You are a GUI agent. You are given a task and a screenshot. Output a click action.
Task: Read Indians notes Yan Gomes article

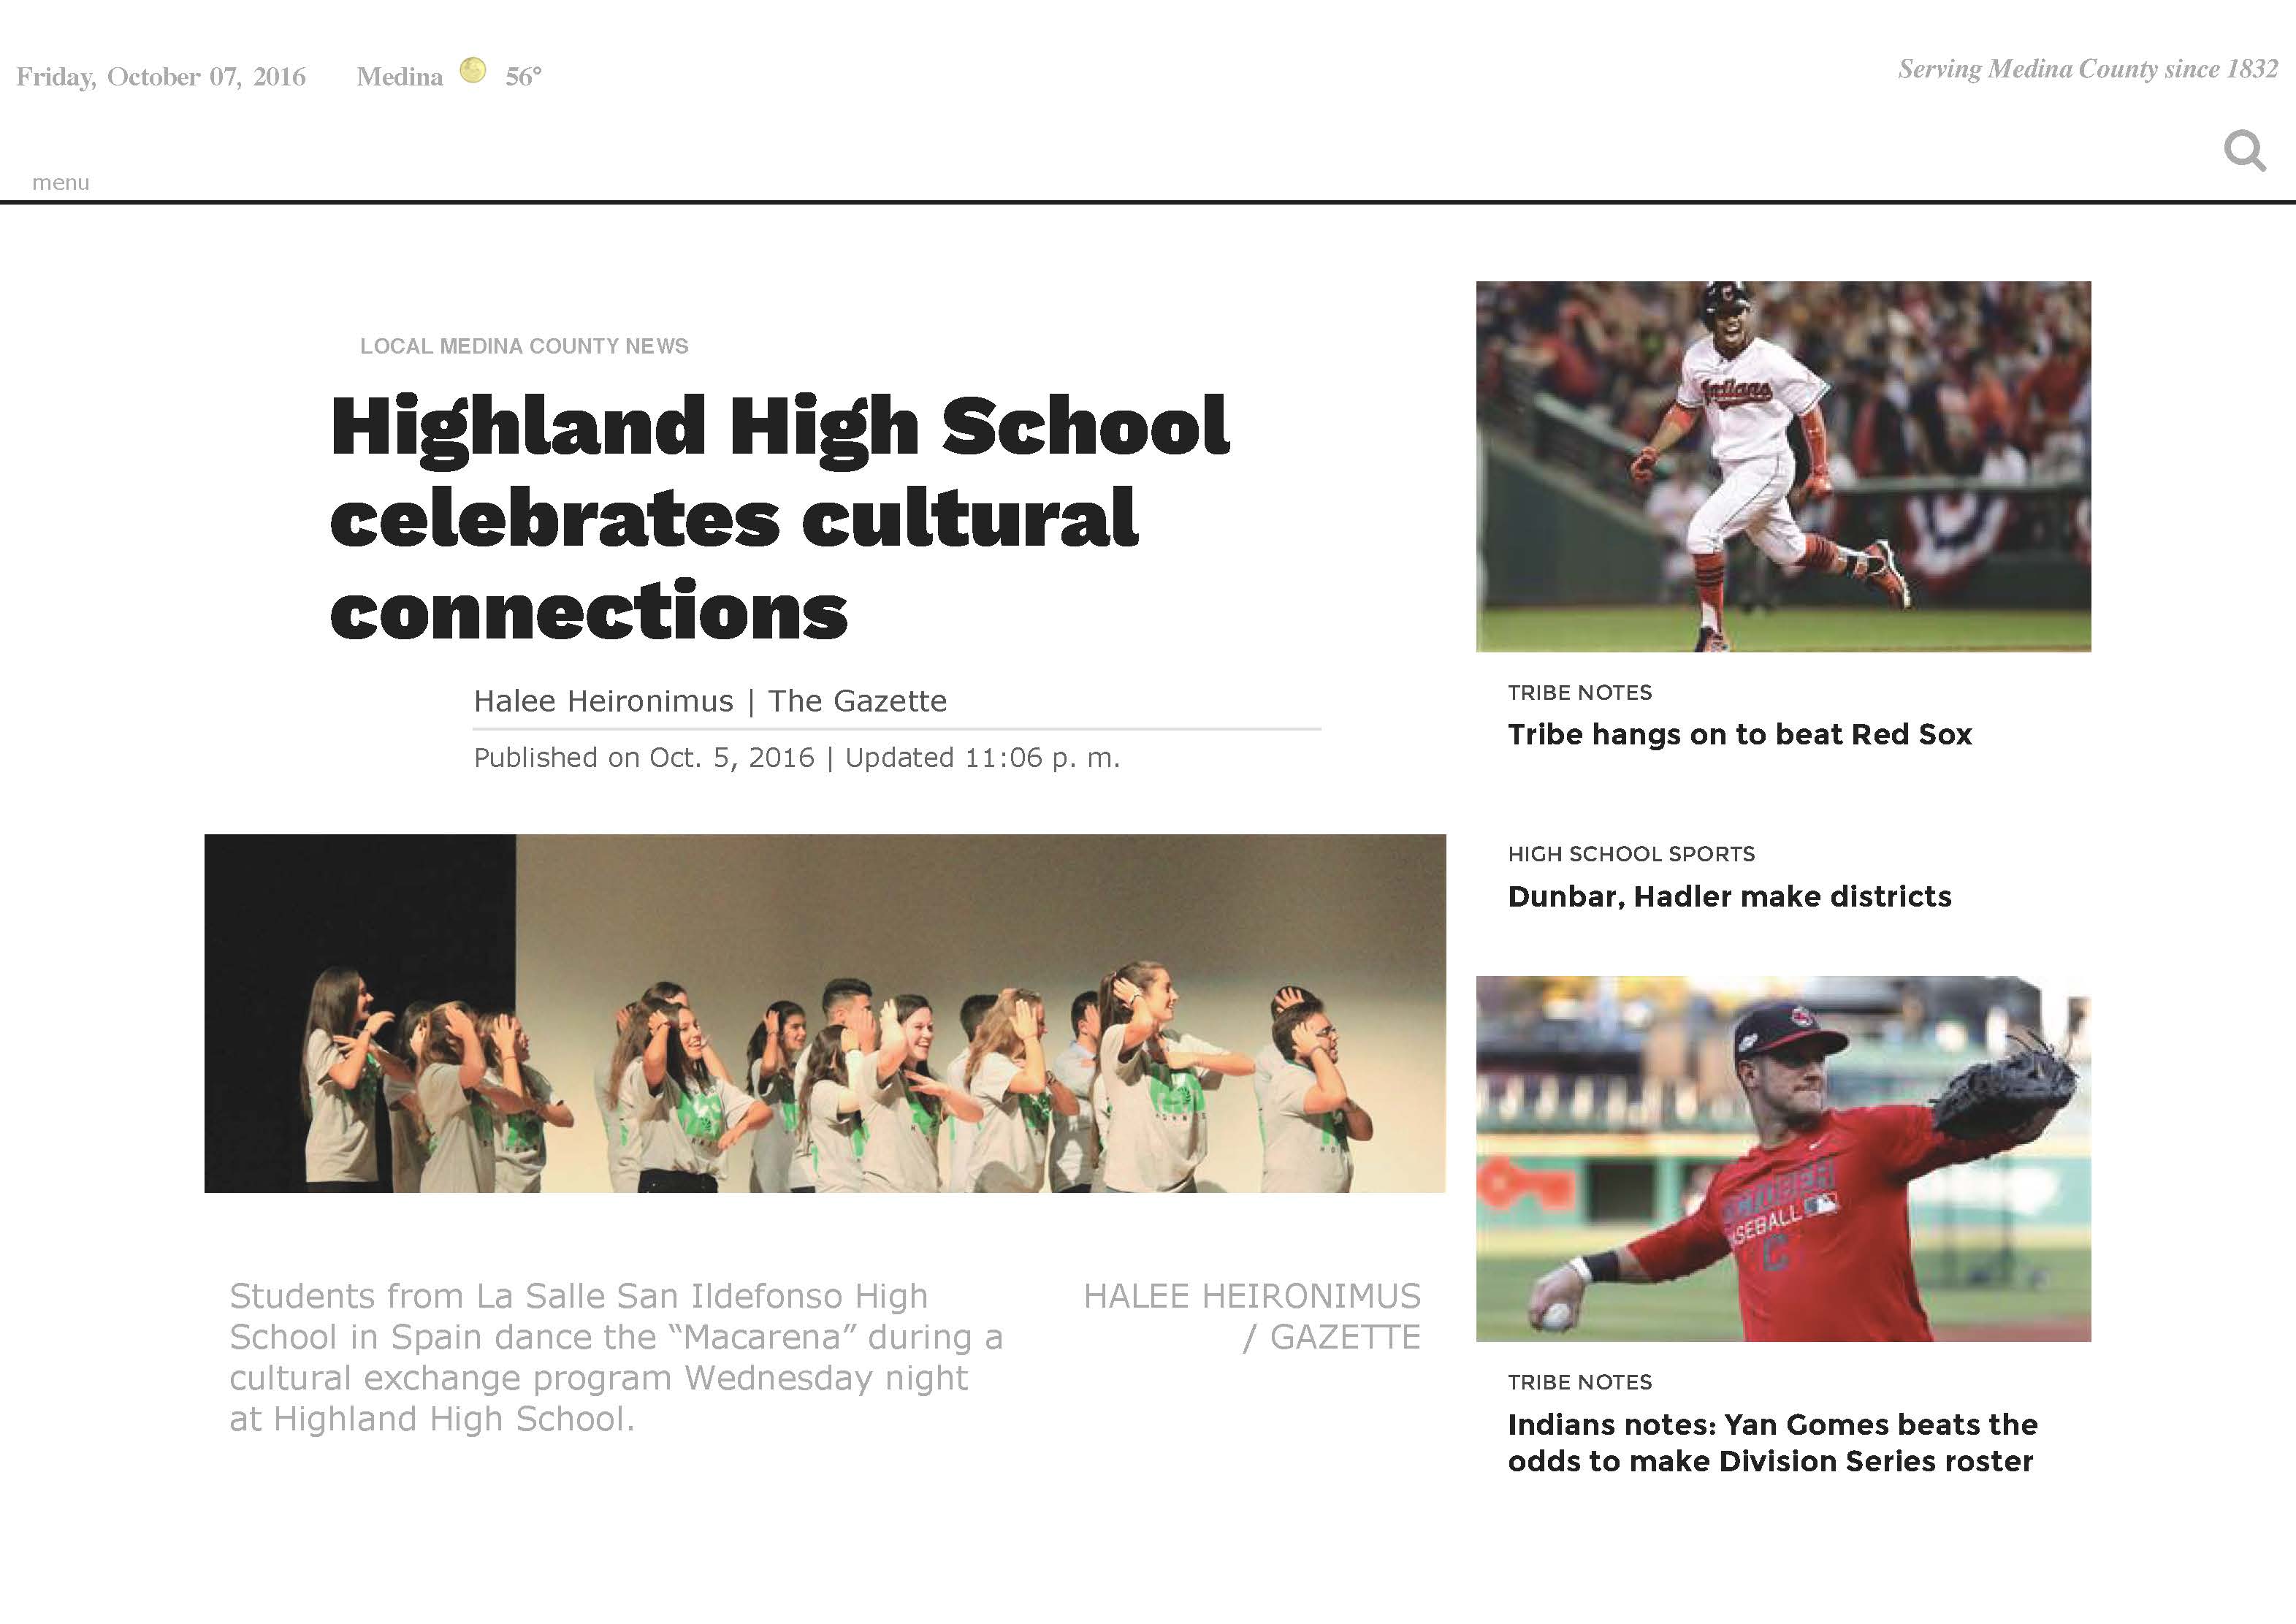[x=1772, y=1442]
